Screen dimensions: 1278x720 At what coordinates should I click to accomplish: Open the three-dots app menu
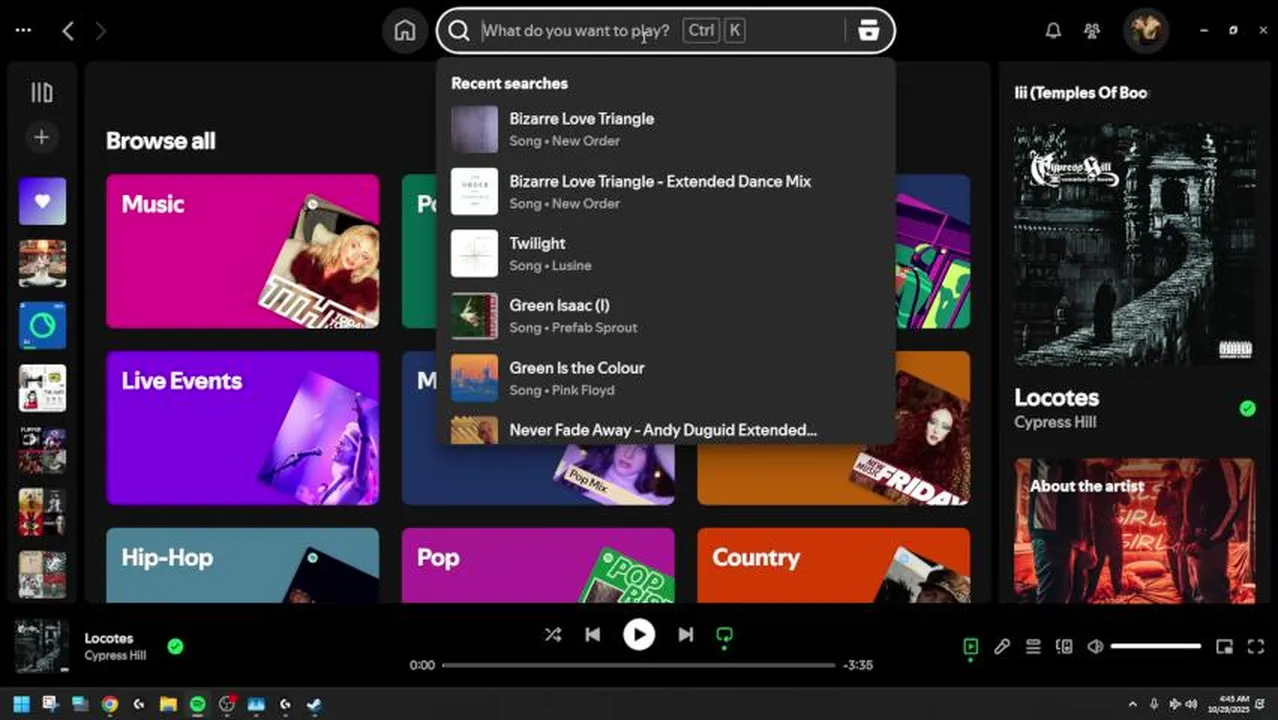[x=23, y=31]
